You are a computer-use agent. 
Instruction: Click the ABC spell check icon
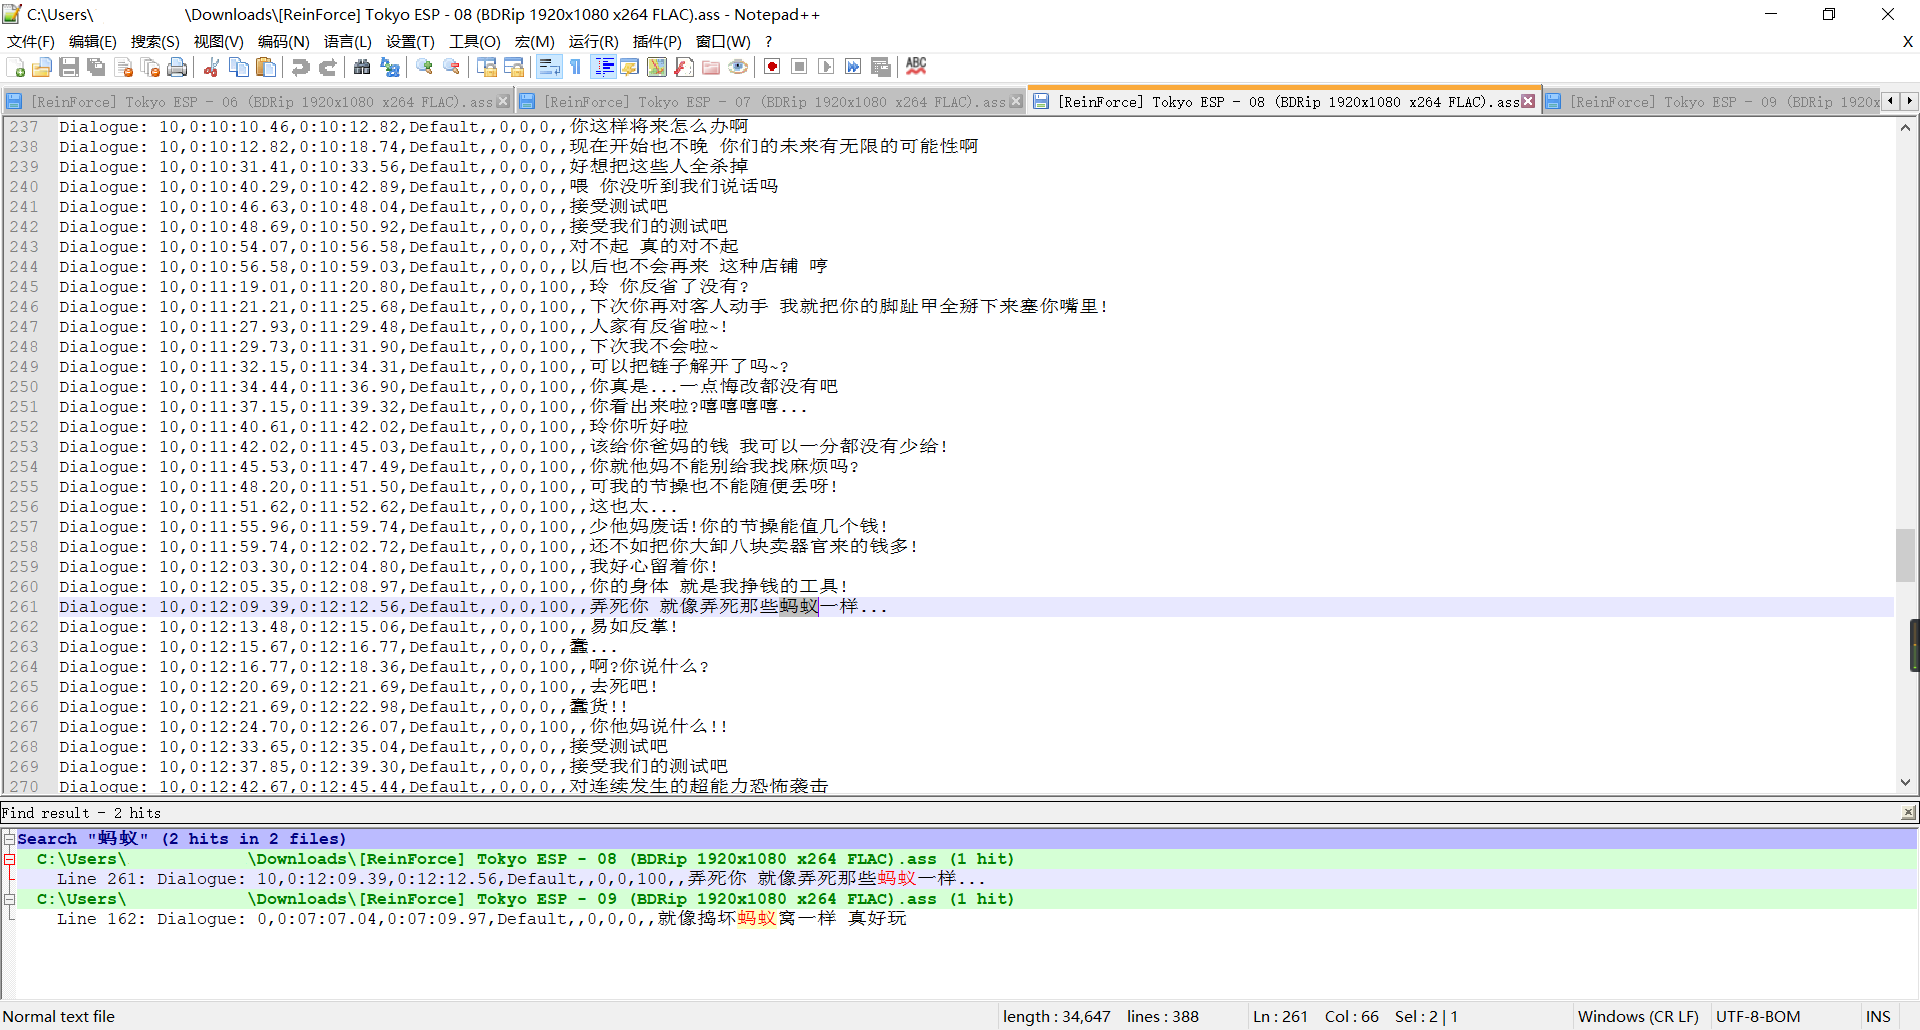(x=916, y=66)
